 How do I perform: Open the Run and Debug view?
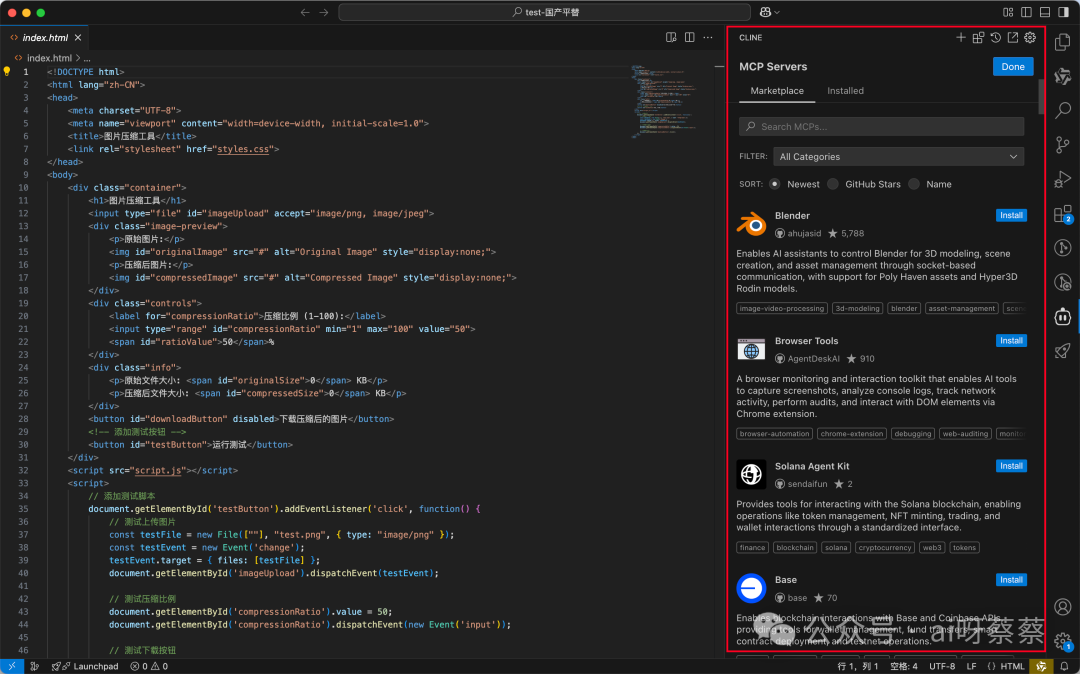click(x=1063, y=179)
